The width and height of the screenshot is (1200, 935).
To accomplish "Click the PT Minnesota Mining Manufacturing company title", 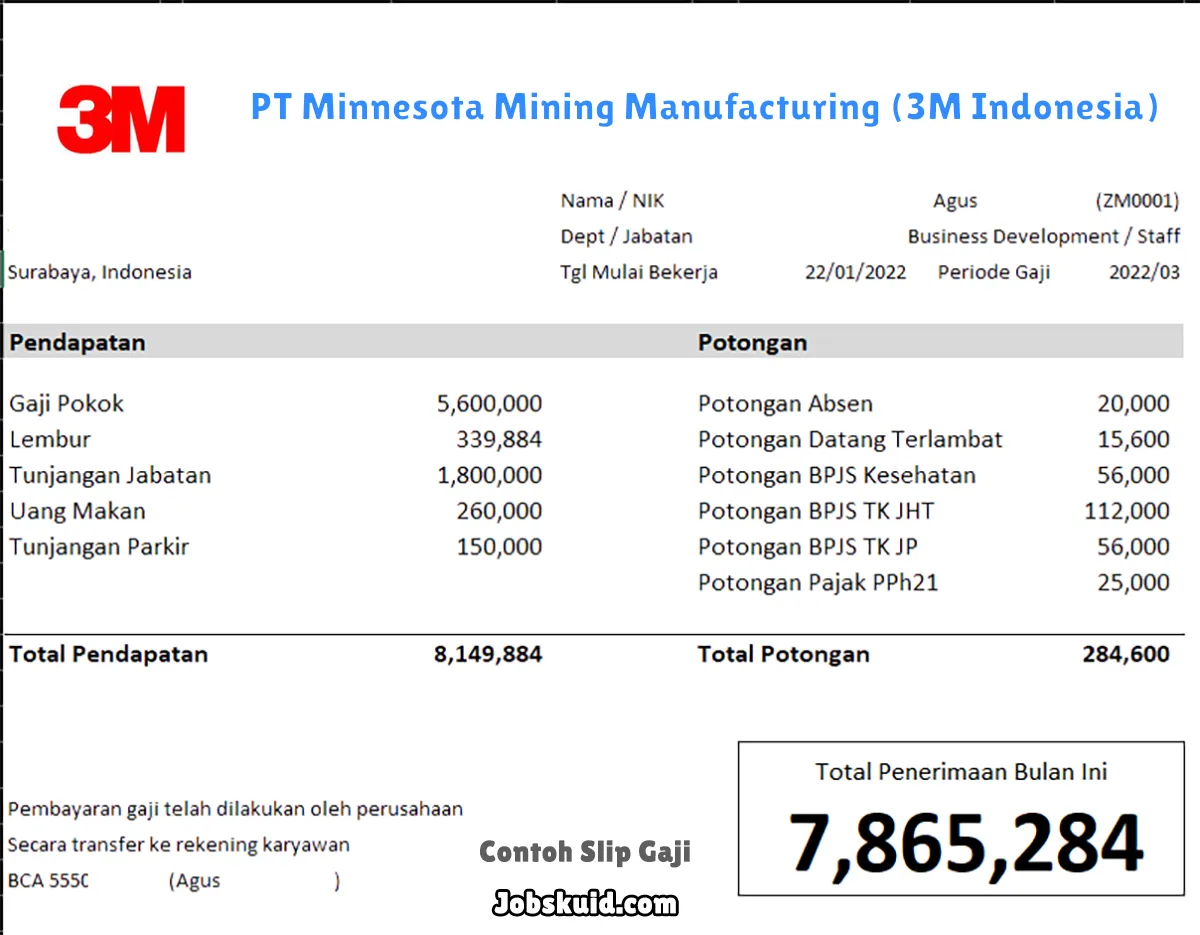I will 704,106.
